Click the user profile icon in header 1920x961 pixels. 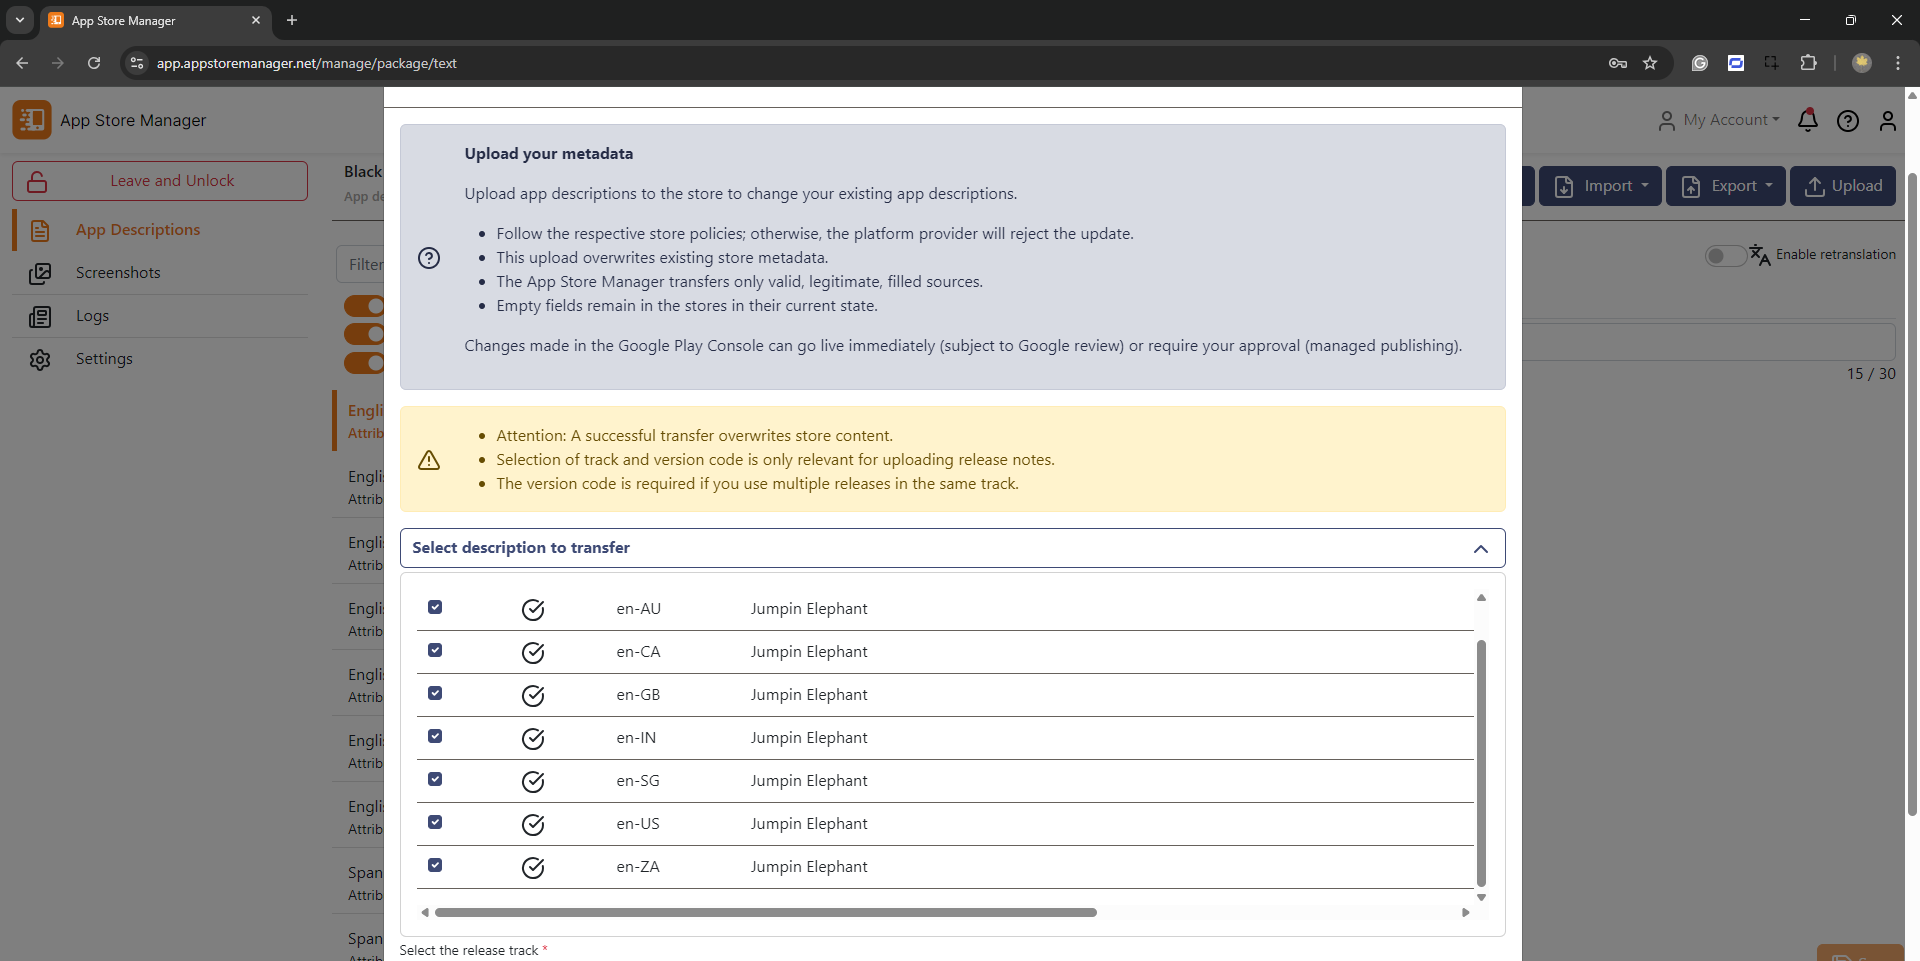[1887, 121]
